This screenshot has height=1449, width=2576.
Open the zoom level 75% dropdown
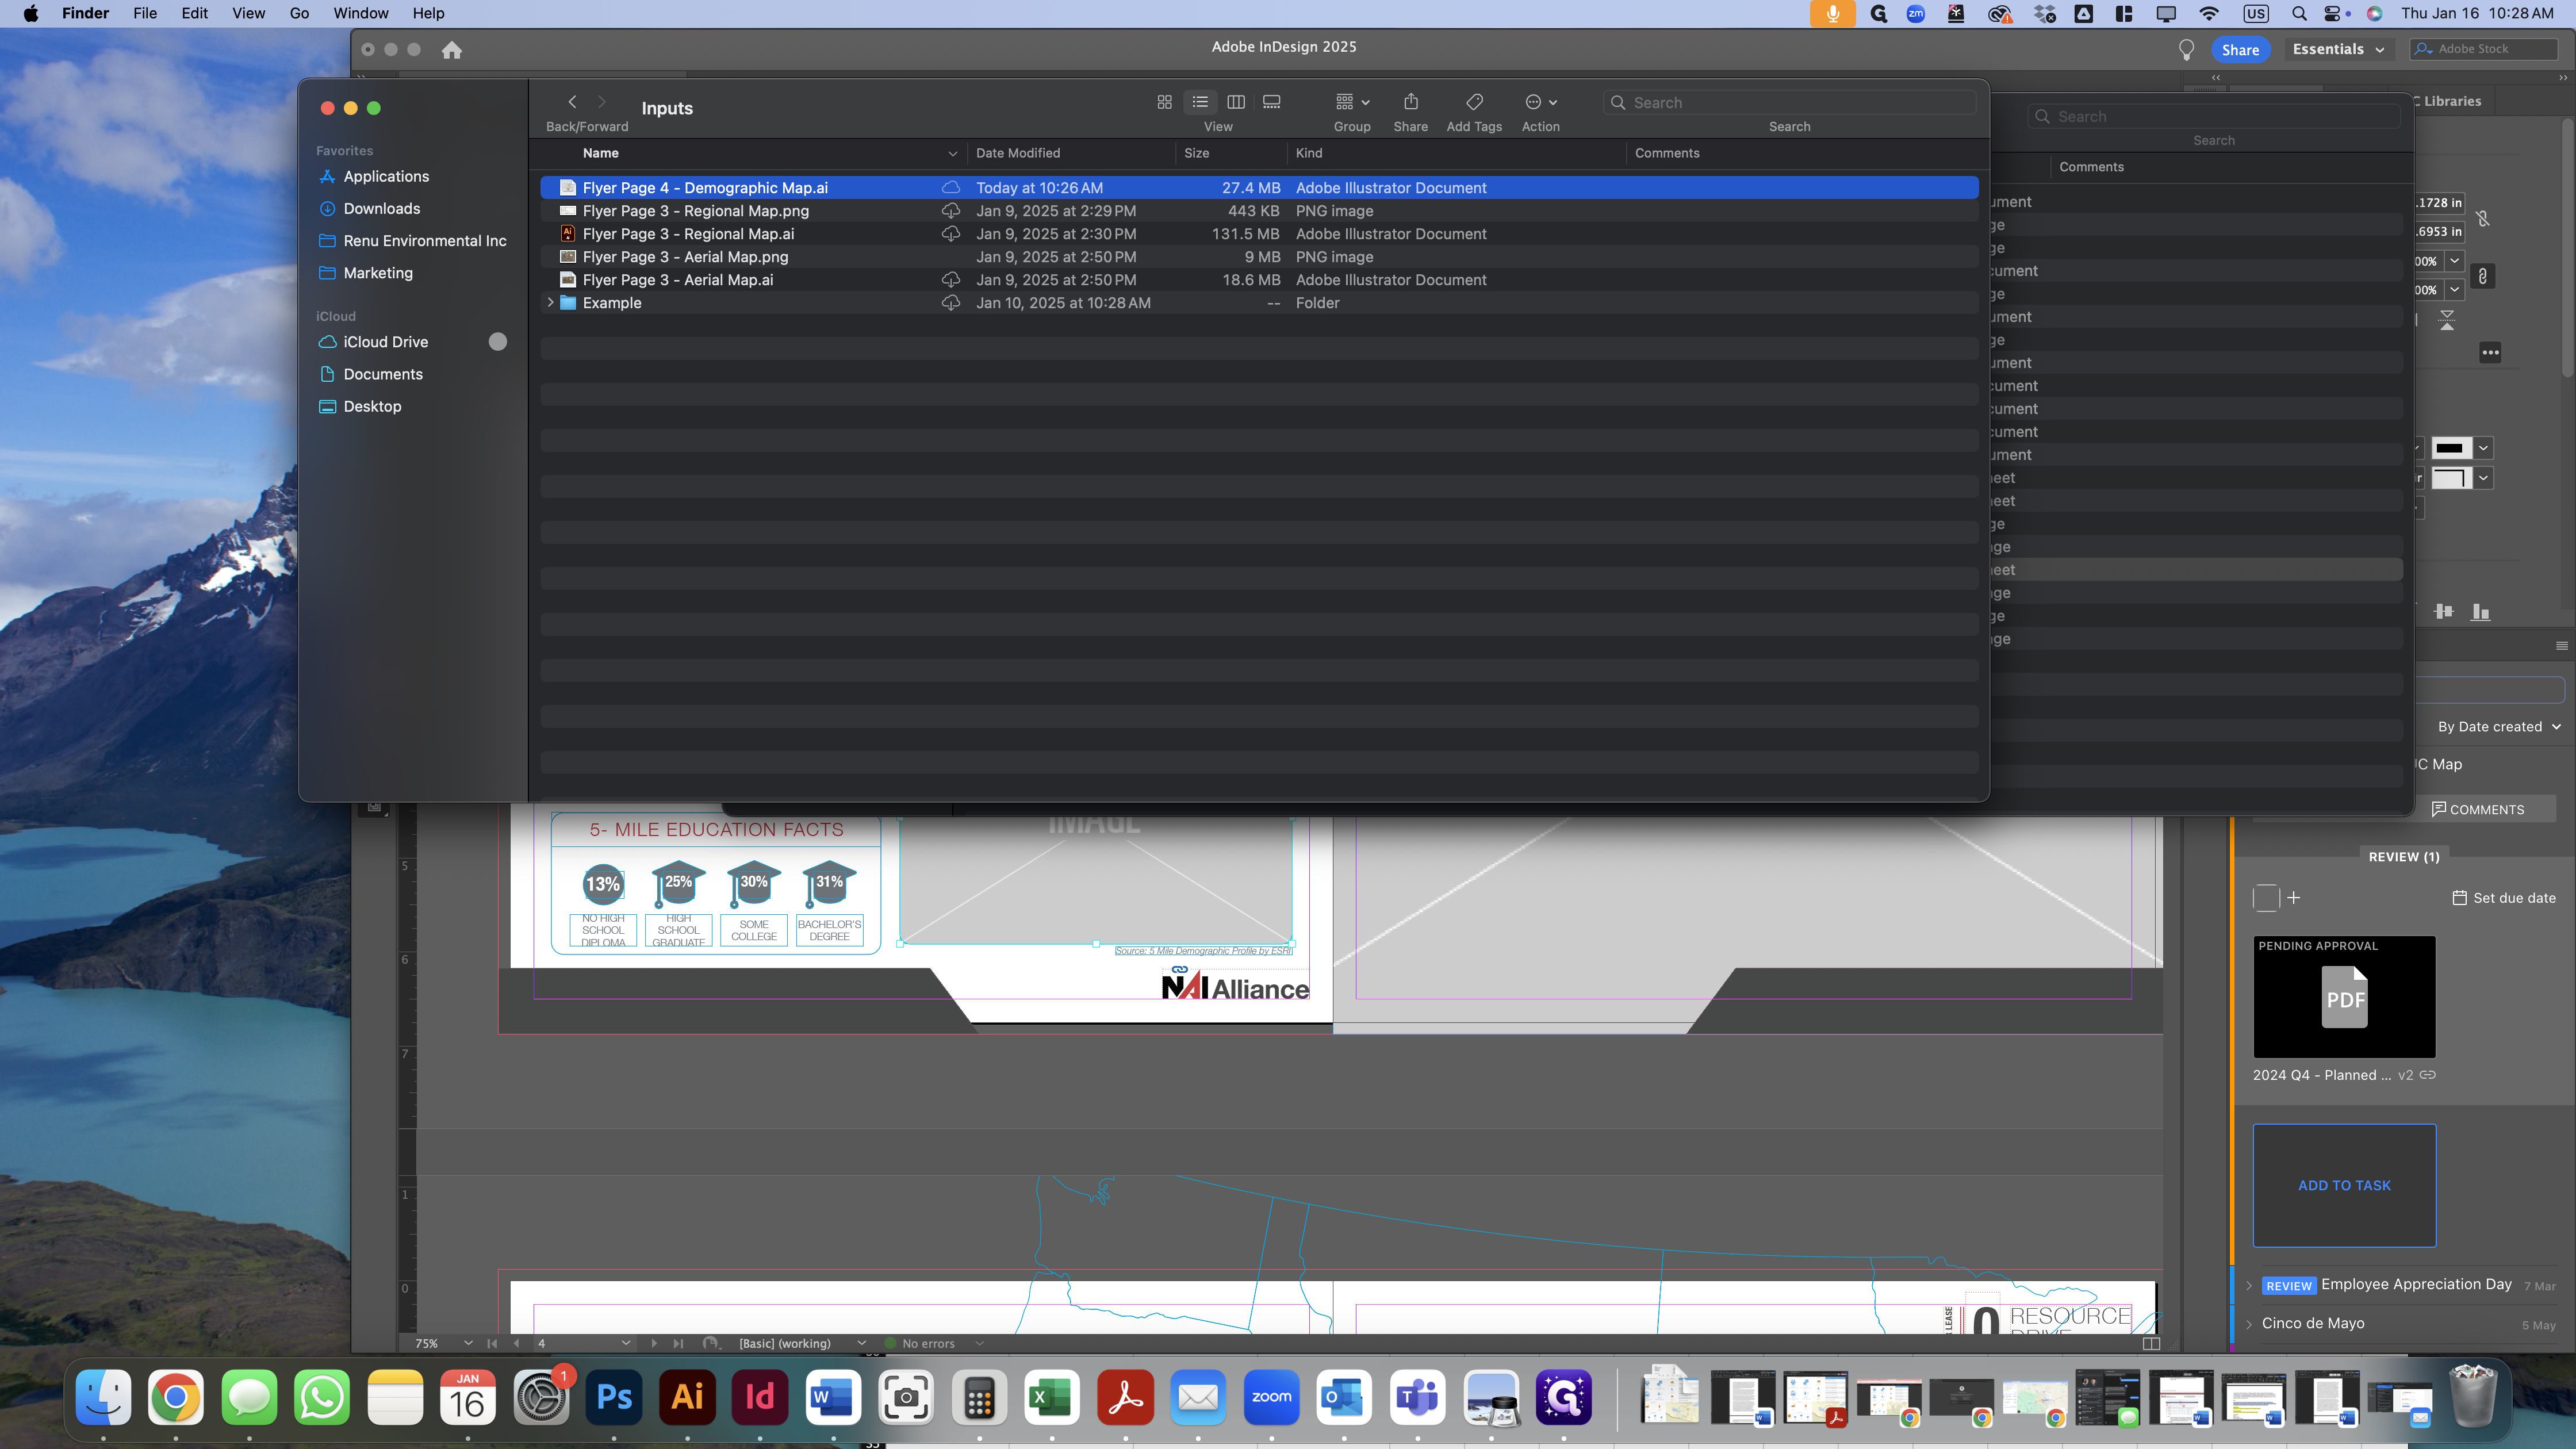coord(468,1343)
